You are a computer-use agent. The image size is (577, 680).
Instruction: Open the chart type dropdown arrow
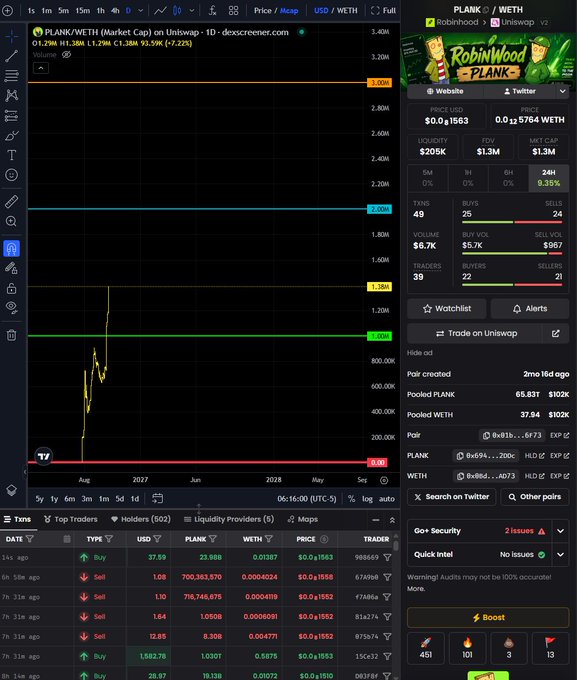pyautogui.click(x=192, y=10)
